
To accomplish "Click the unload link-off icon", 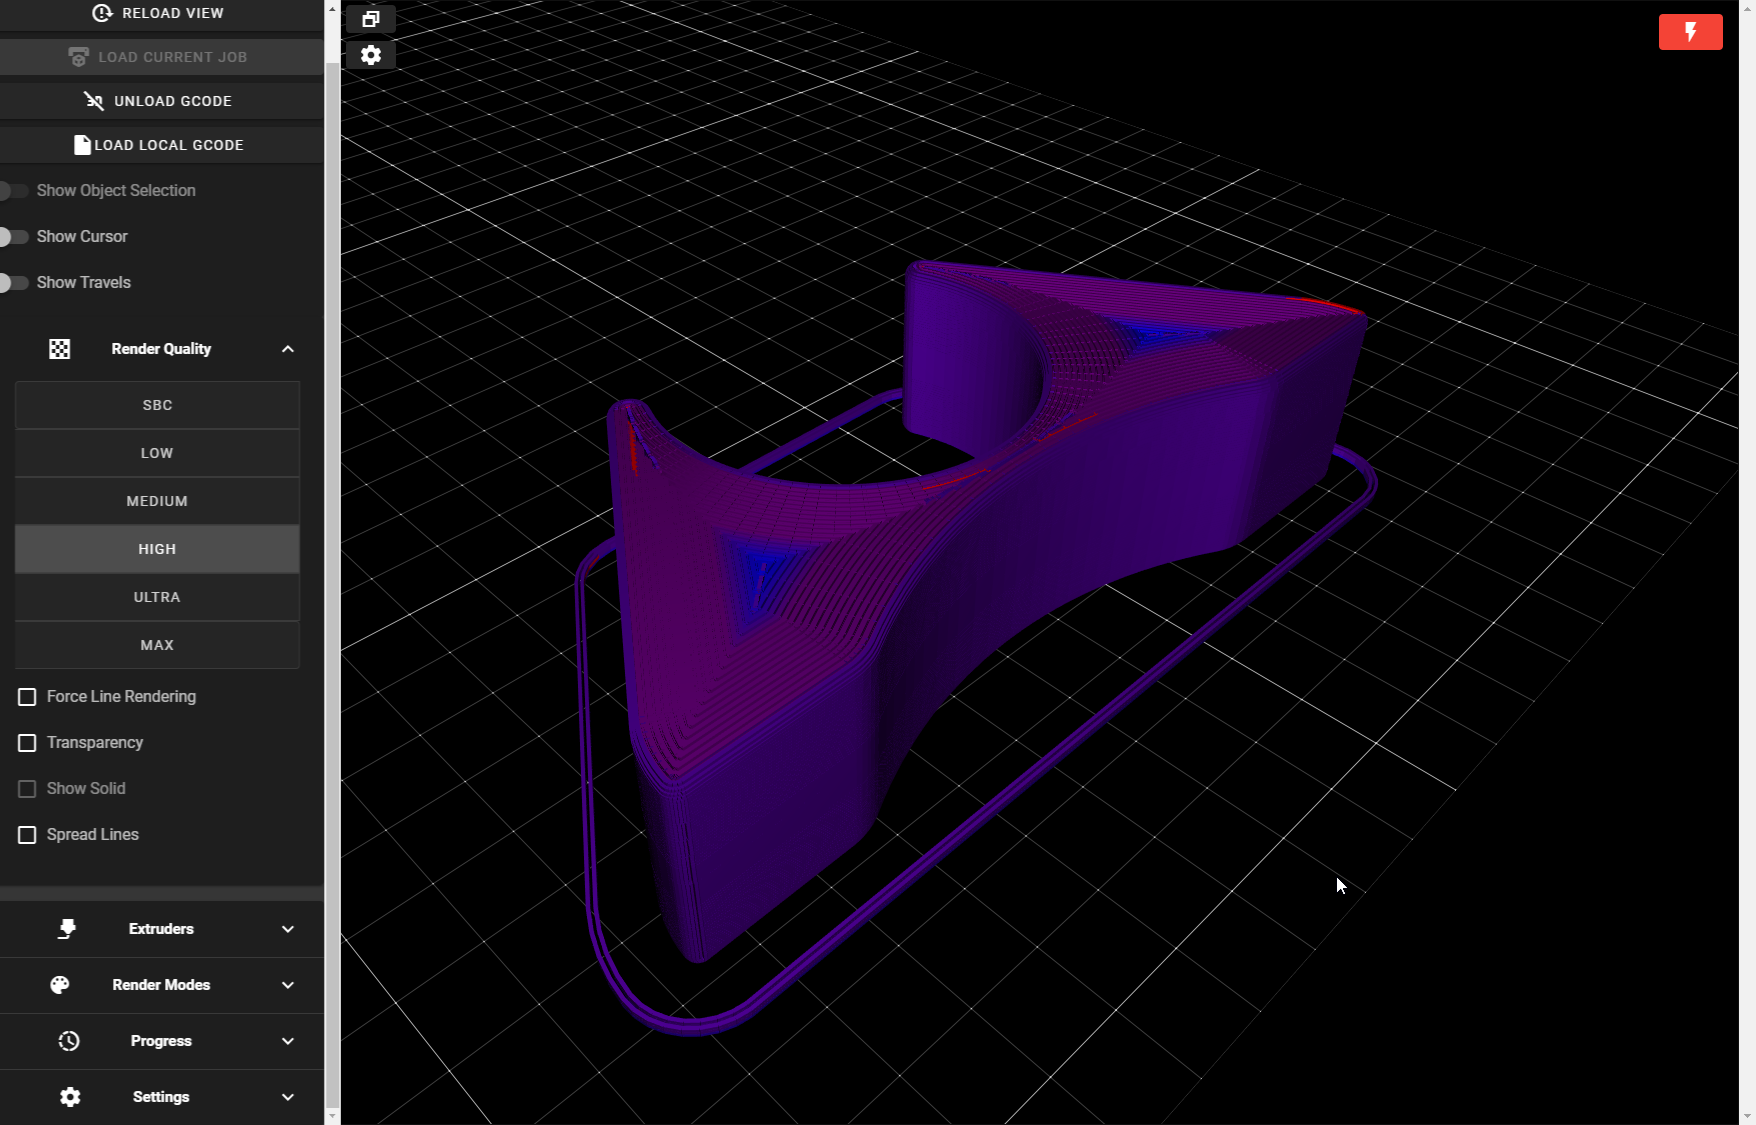I will coord(94,101).
